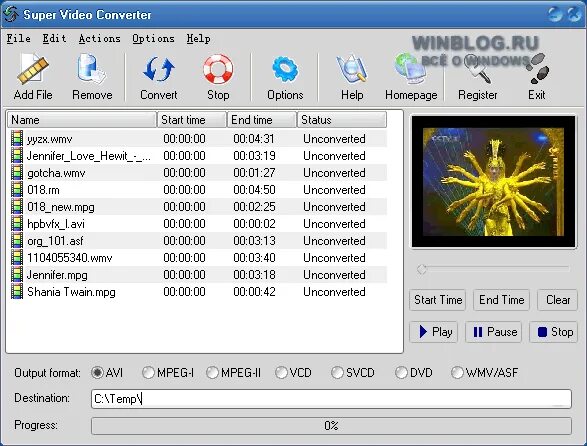
Task: Stop the preview playback
Action: pyautogui.click(x=554, y=332)
